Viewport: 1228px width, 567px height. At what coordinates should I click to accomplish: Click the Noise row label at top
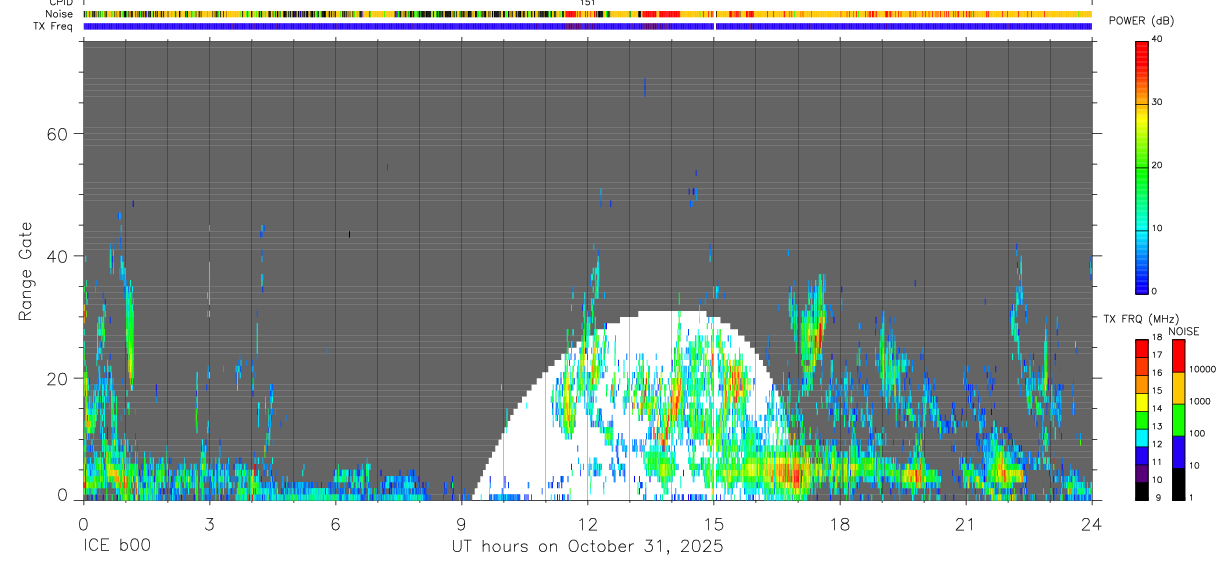coord(60,14)
